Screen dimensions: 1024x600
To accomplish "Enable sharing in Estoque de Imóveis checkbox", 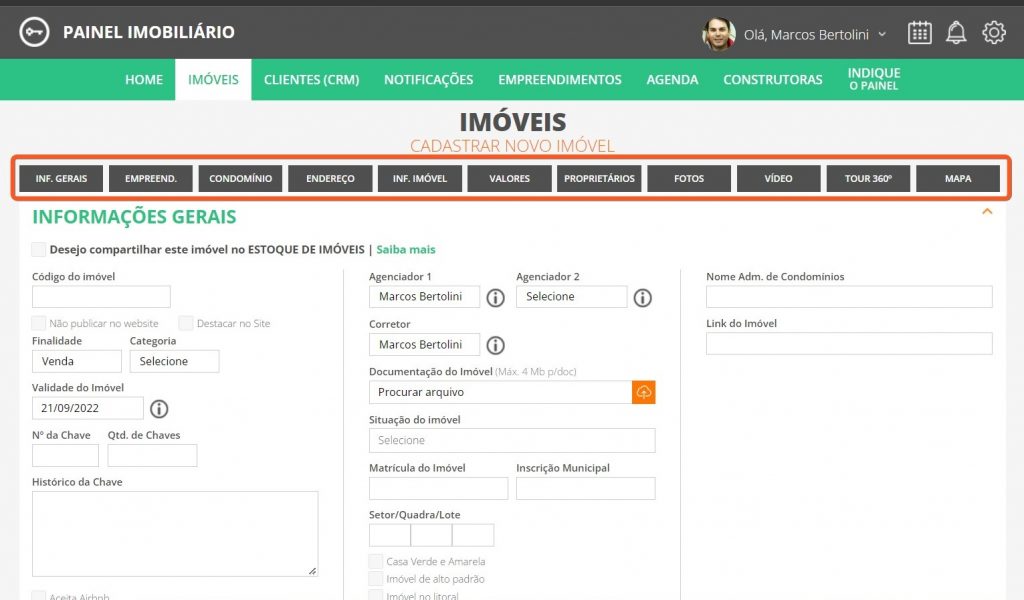I will 39,249.
